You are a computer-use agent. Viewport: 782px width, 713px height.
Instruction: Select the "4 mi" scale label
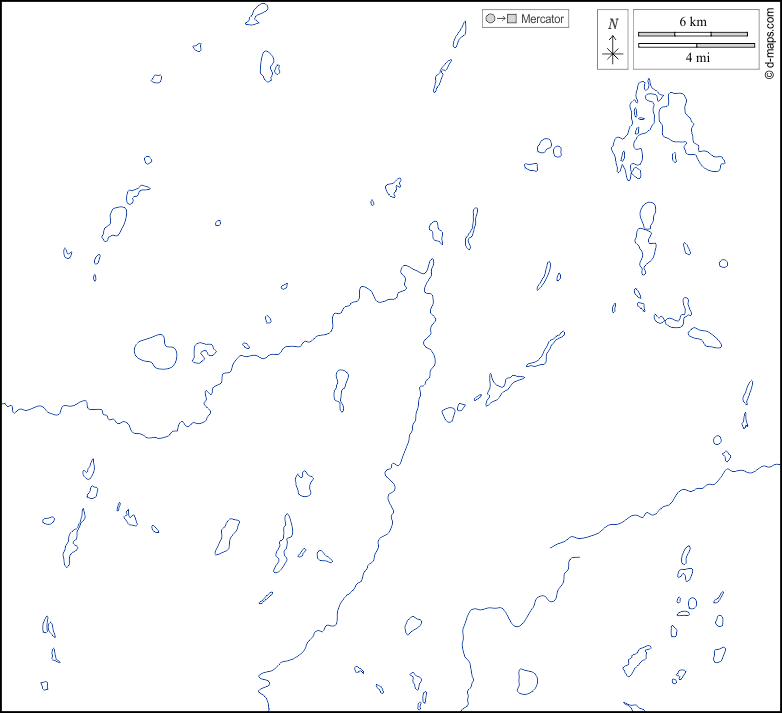click(x=697, y=58)
